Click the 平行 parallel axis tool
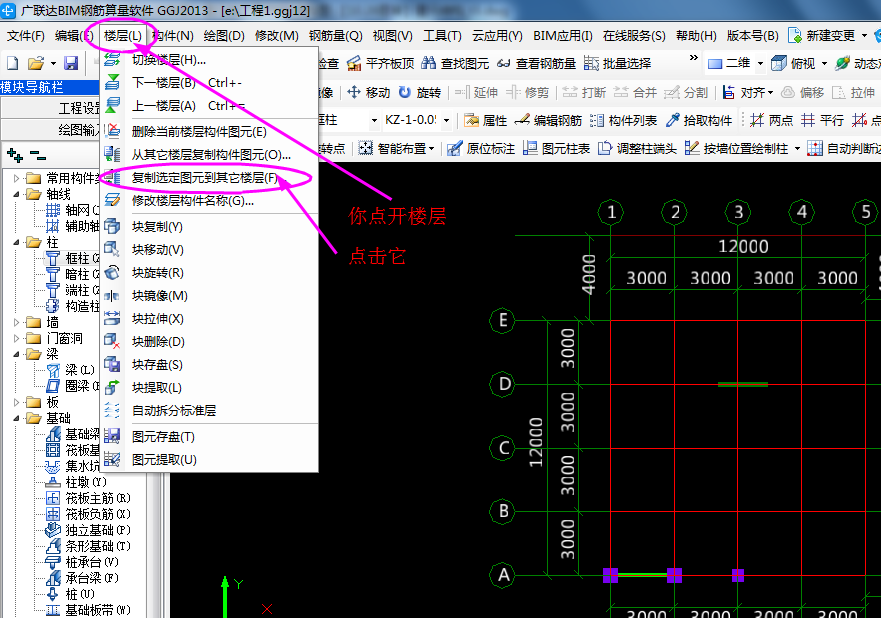Image resolution: width=881 pixels, height=618 pixels. 822,120
